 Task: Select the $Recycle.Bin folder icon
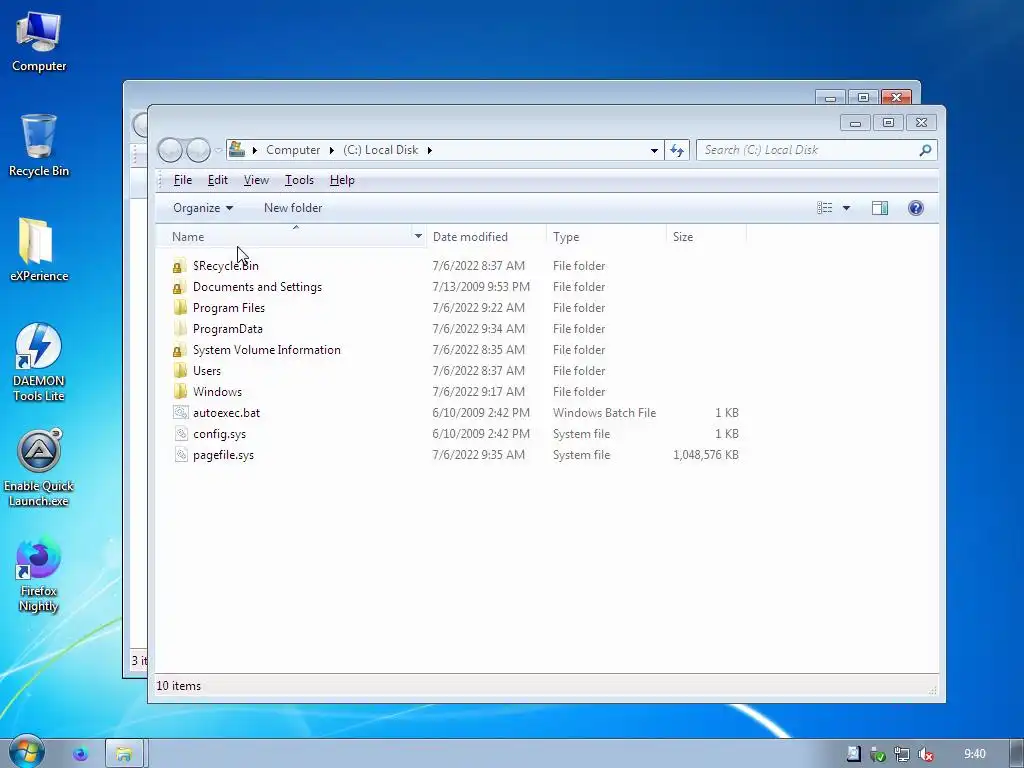[179, 266]
